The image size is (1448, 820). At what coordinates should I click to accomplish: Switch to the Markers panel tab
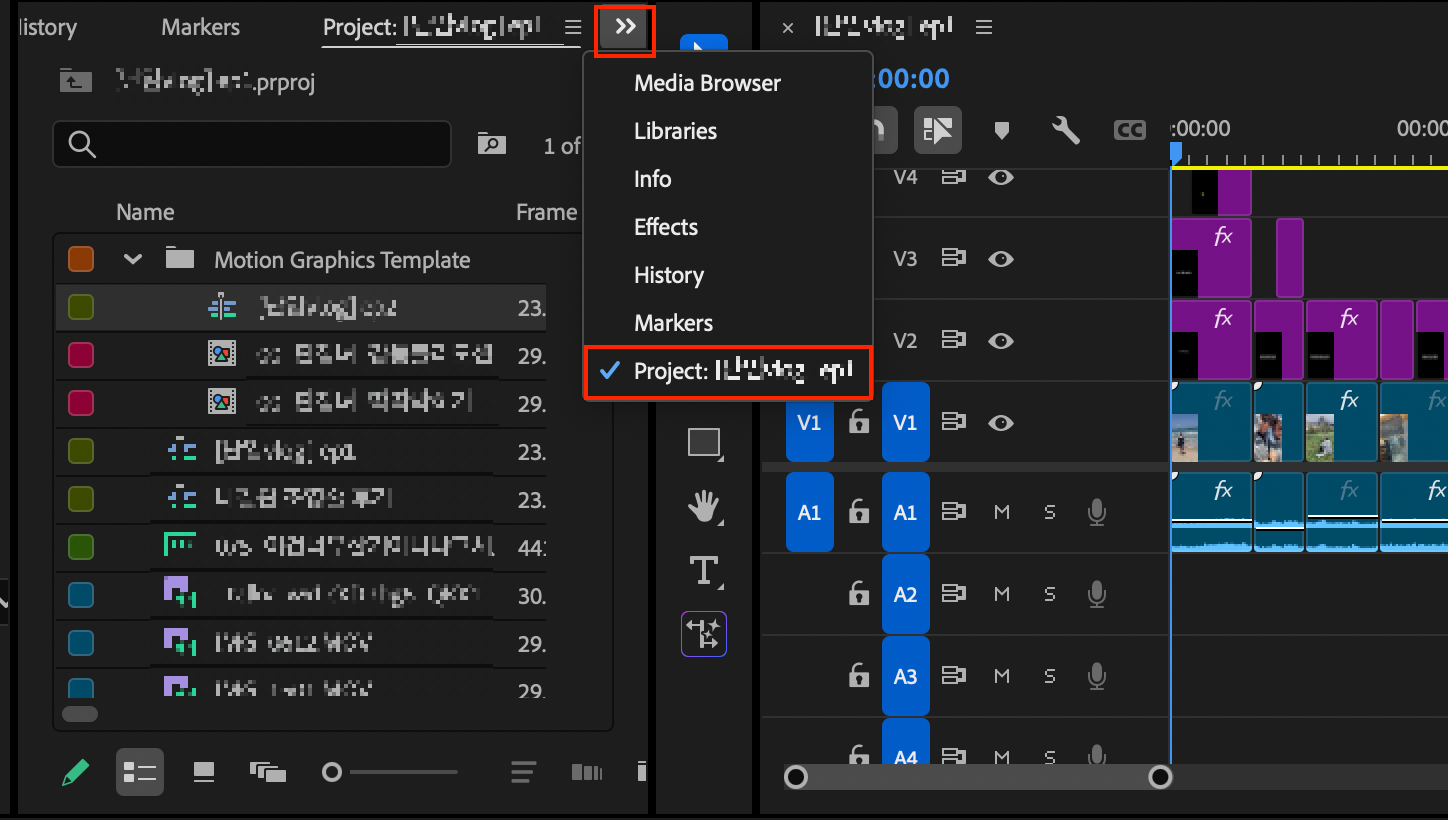tap(199, 27)
